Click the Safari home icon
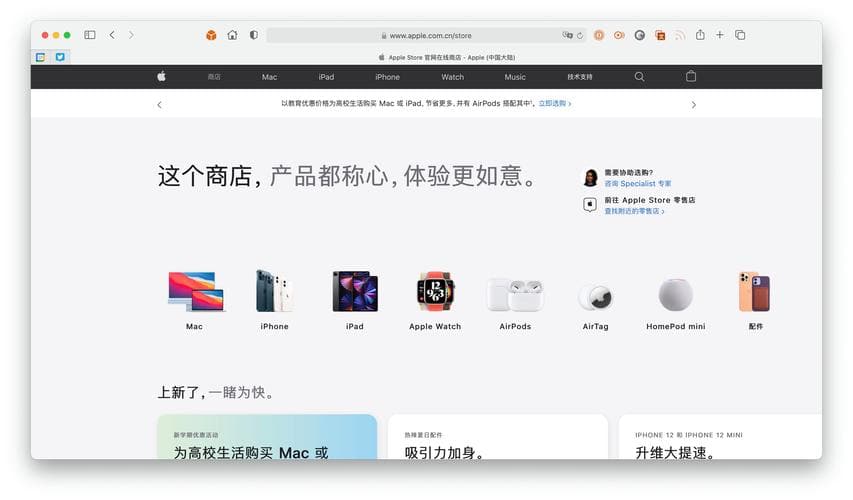Image resolution: width=853 pixels, height=500 pixels. [232, 35]
